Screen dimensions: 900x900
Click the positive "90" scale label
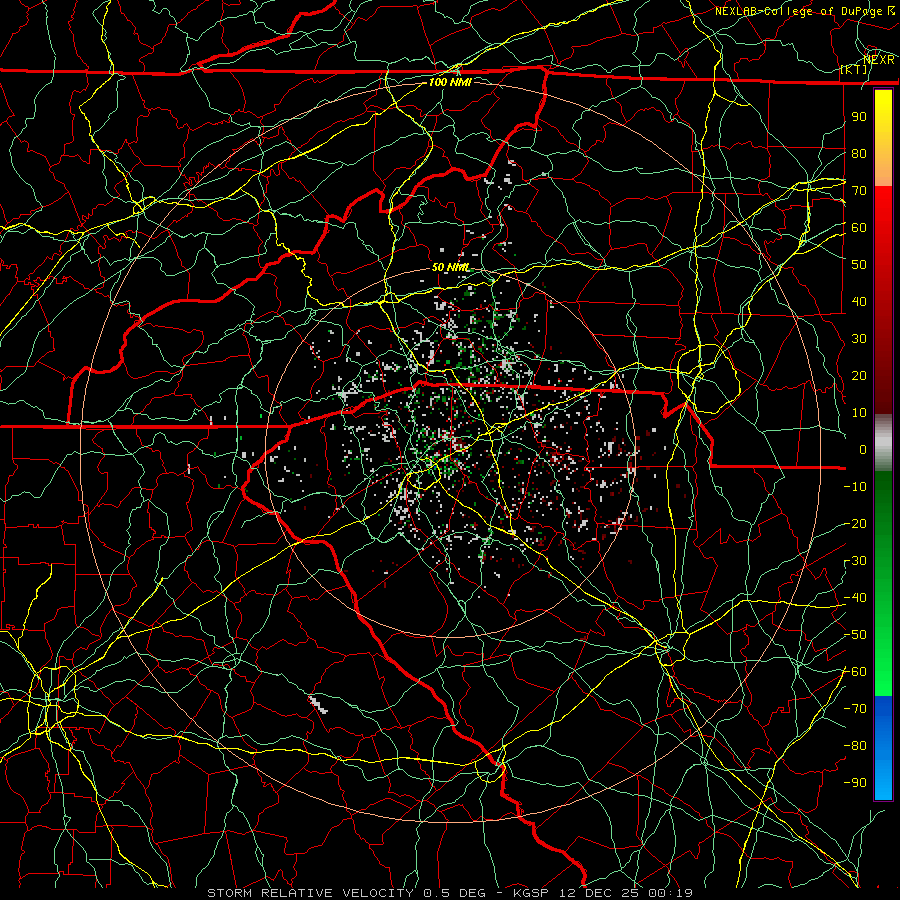click(x=859, y=117)
